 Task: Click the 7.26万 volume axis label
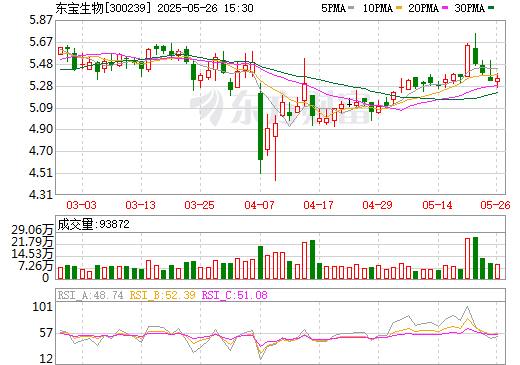coord(36,266)
